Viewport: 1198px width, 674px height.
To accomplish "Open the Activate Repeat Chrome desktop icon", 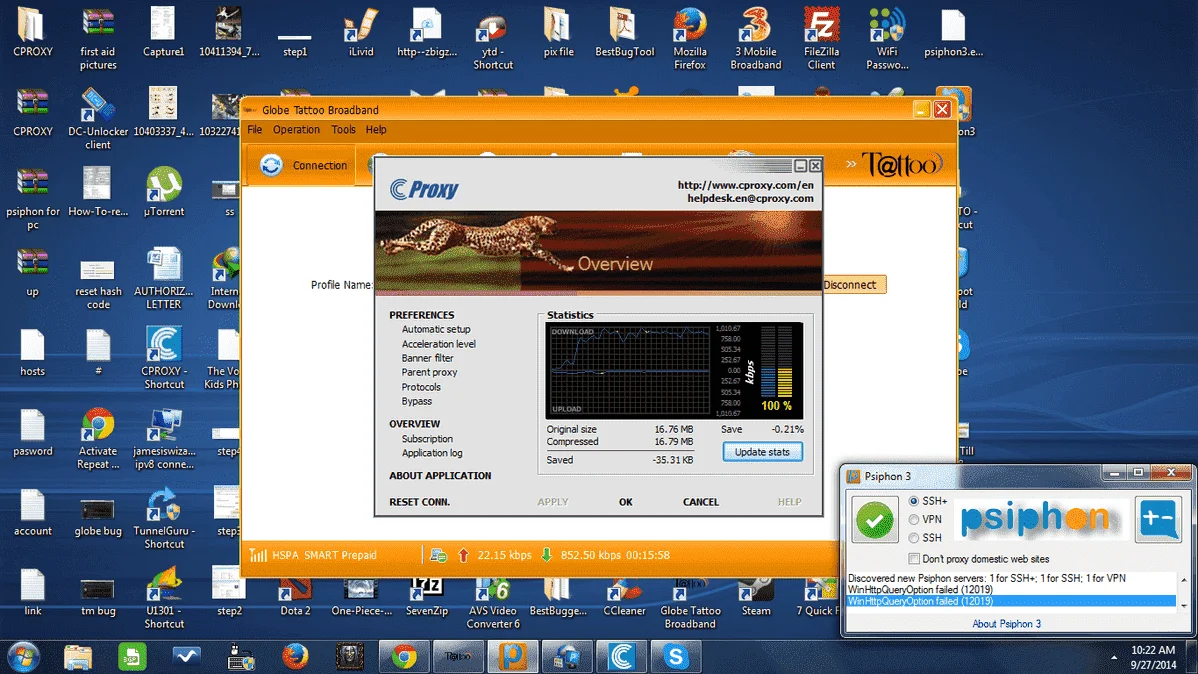I will (98, 437).
